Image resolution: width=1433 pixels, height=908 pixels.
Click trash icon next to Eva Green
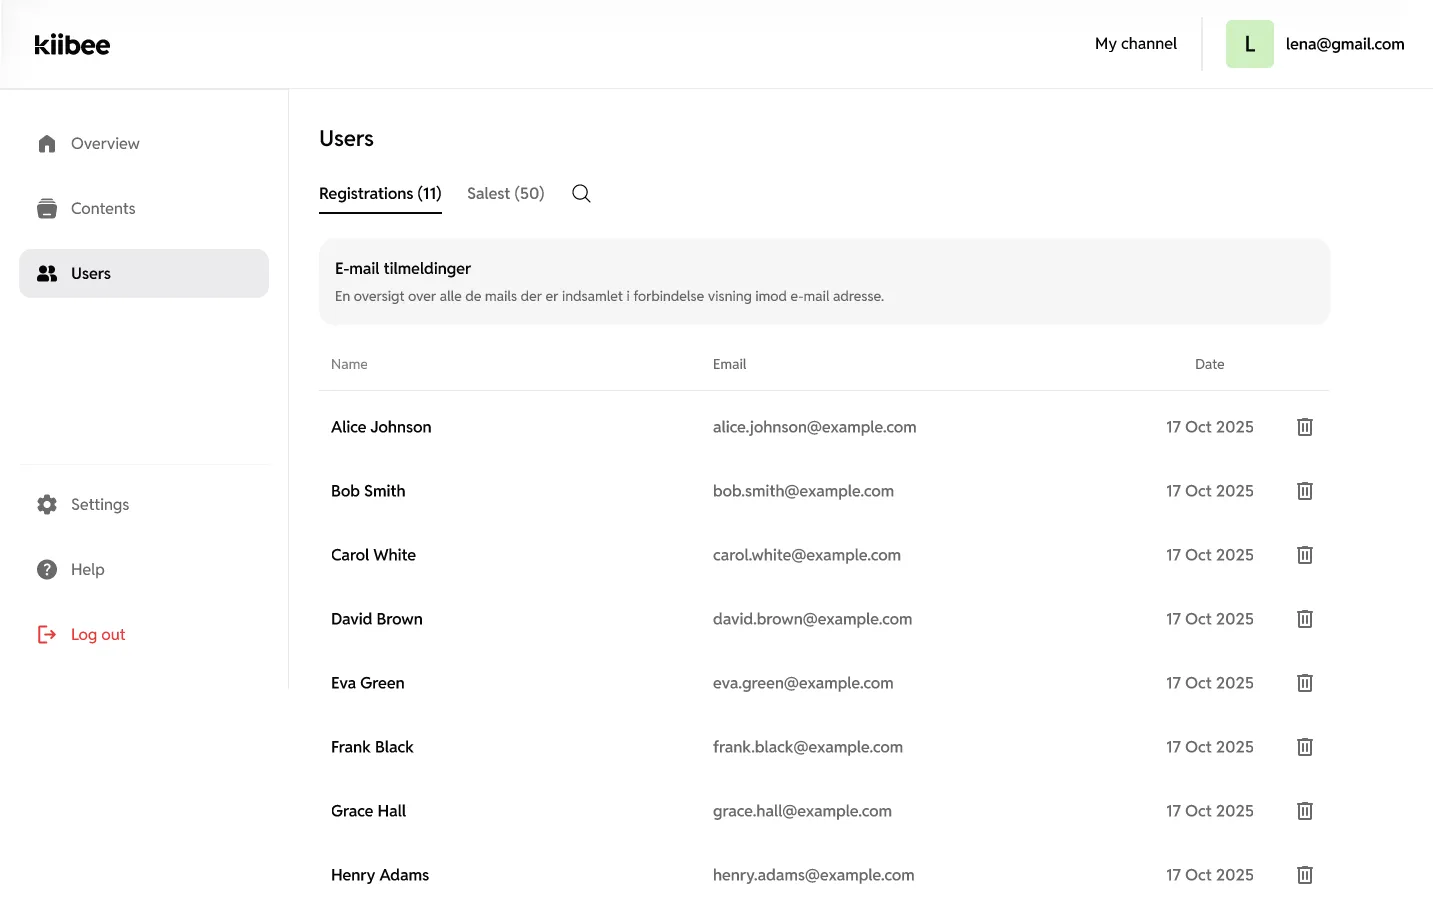point(1304,683)
